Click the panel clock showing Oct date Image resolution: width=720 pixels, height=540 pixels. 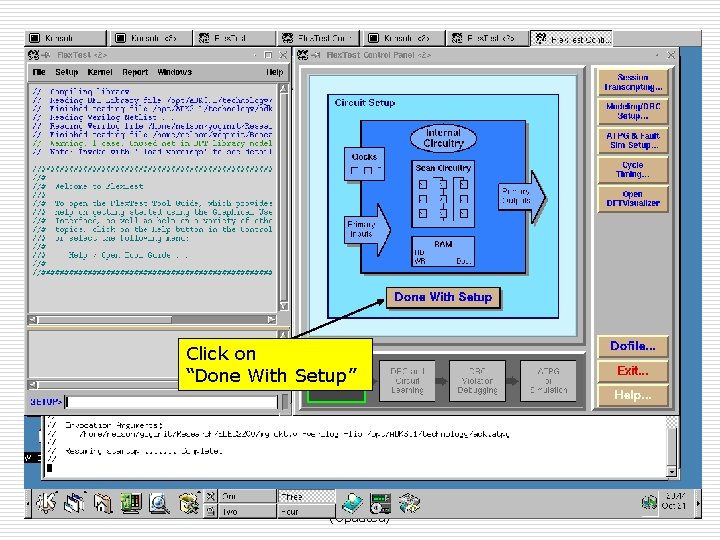(675, 501)
